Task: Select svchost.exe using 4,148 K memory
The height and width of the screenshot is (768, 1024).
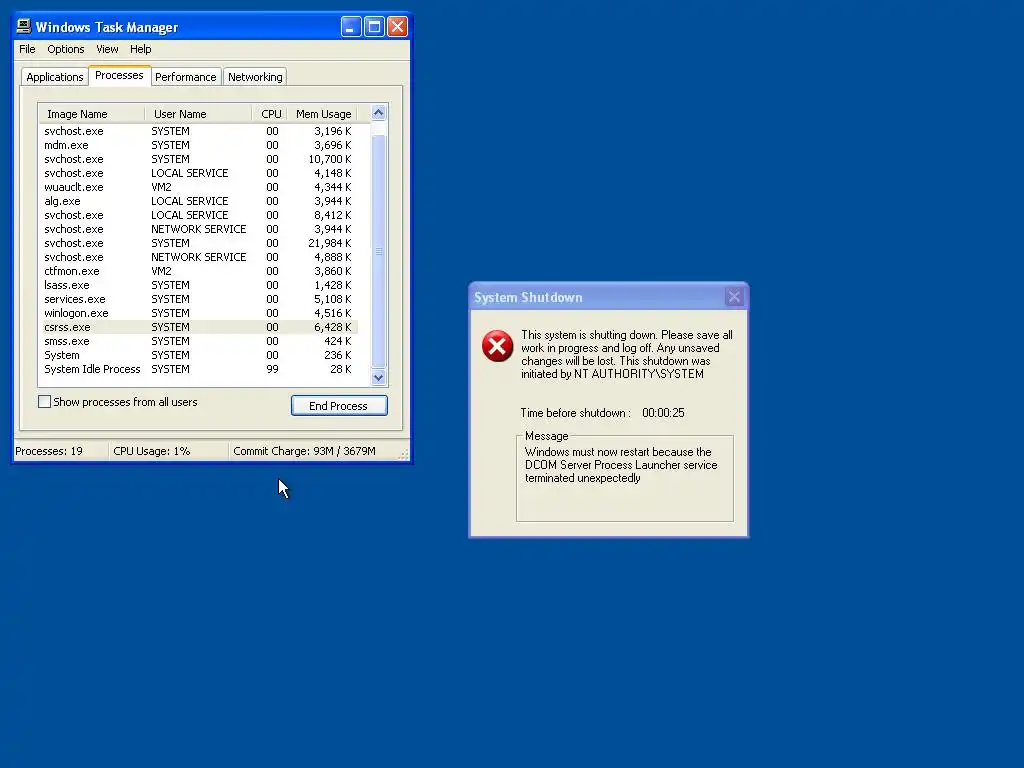Action: click(x=199, y=173)
